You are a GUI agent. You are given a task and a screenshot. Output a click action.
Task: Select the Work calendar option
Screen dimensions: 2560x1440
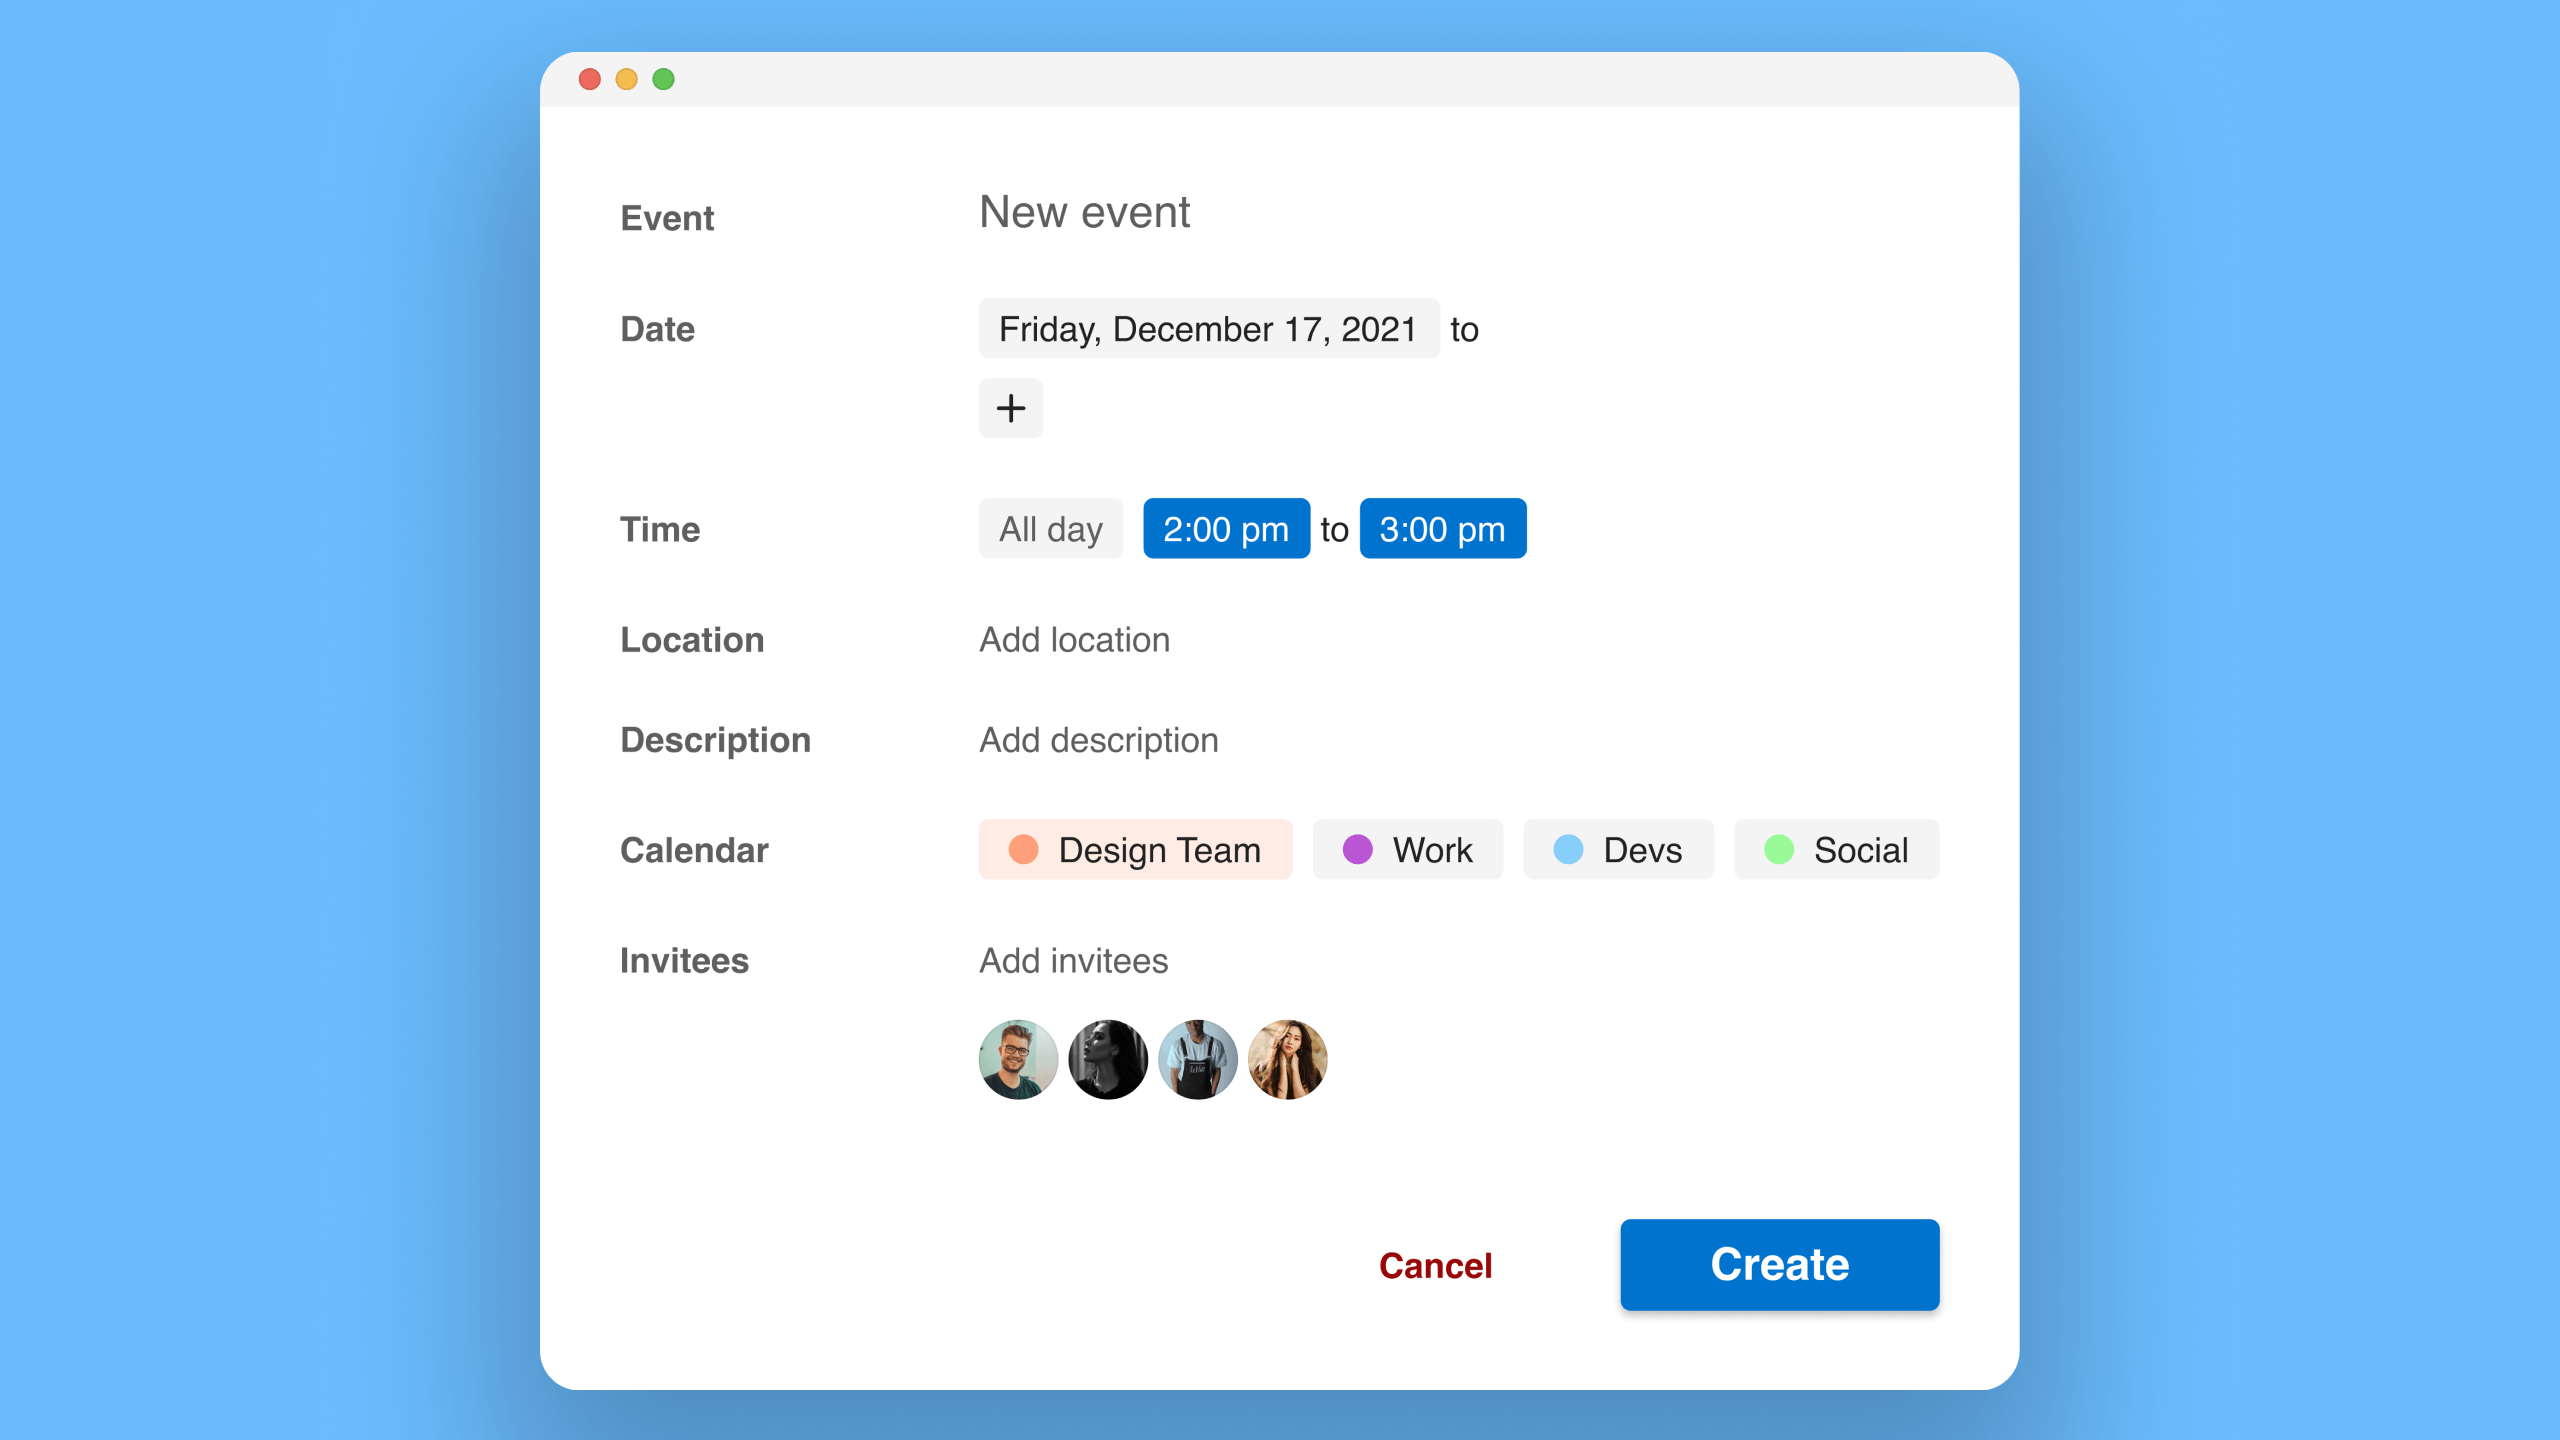click(1407, 851)
